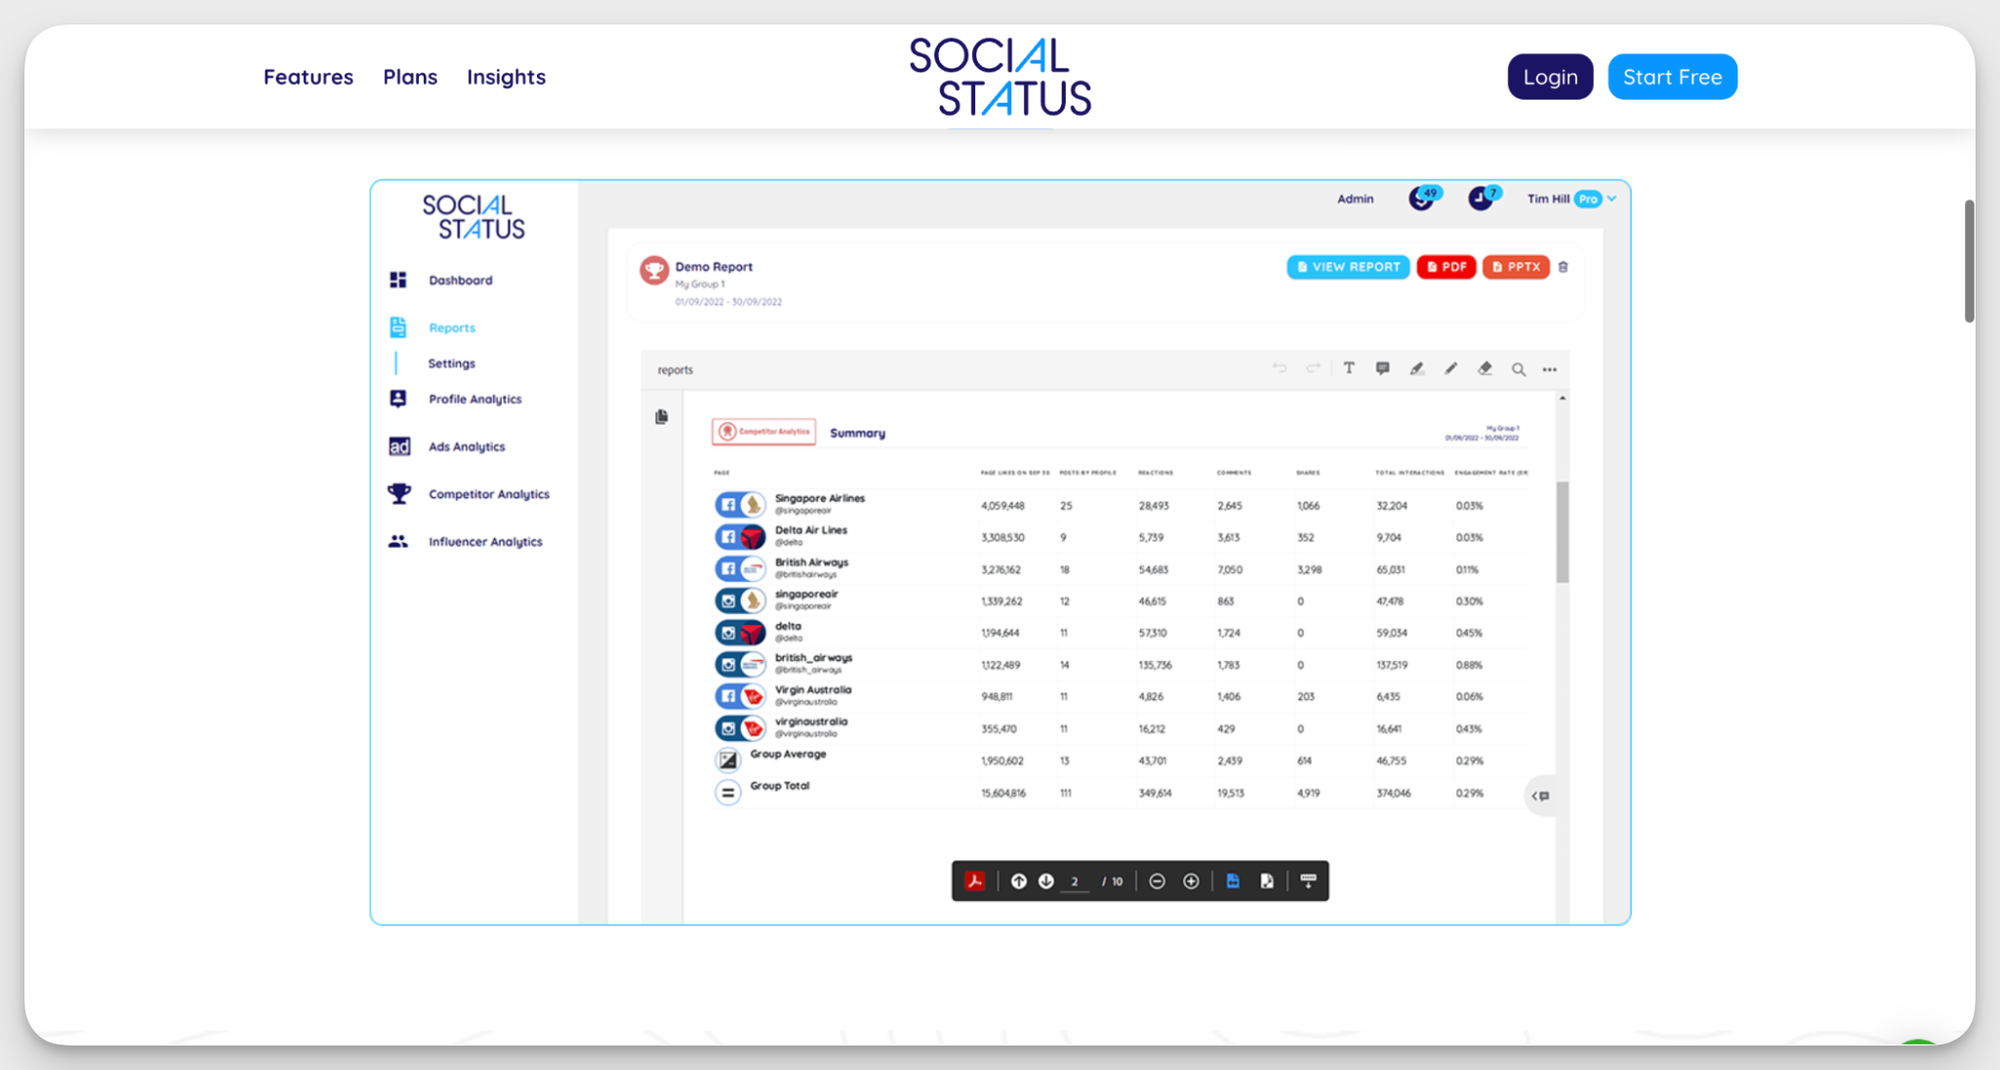
Task: Click the redo arrow in viewer toolbar
Action: 1313,369
